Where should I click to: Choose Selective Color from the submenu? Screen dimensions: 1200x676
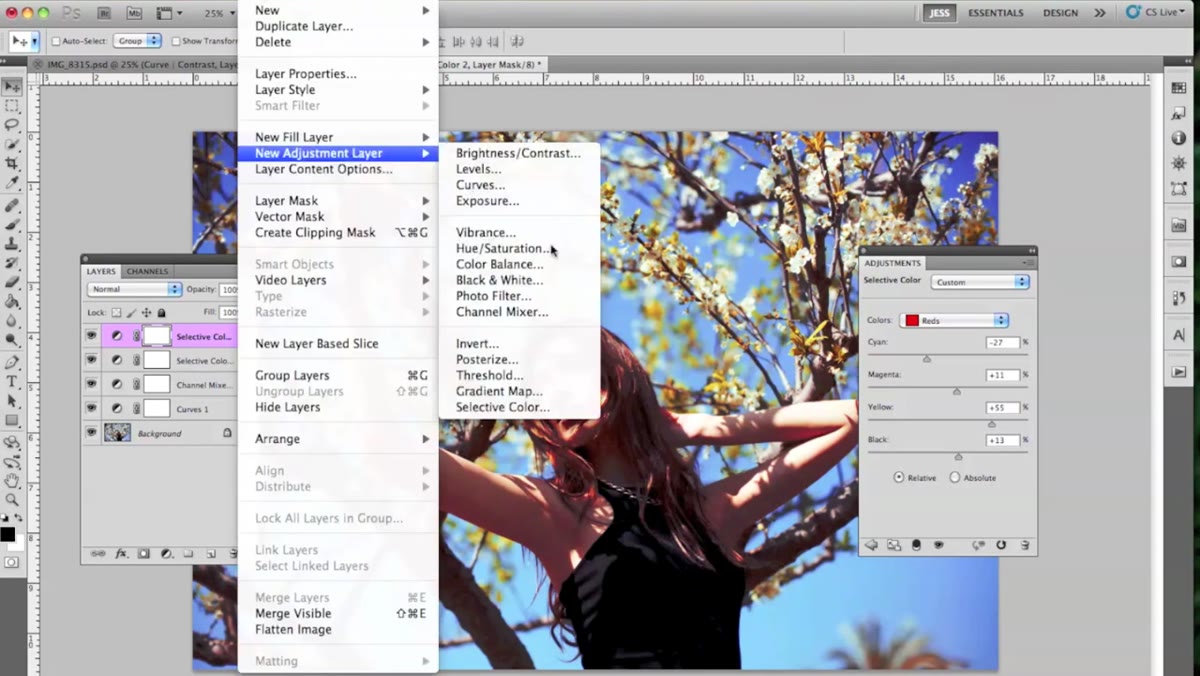503,407
